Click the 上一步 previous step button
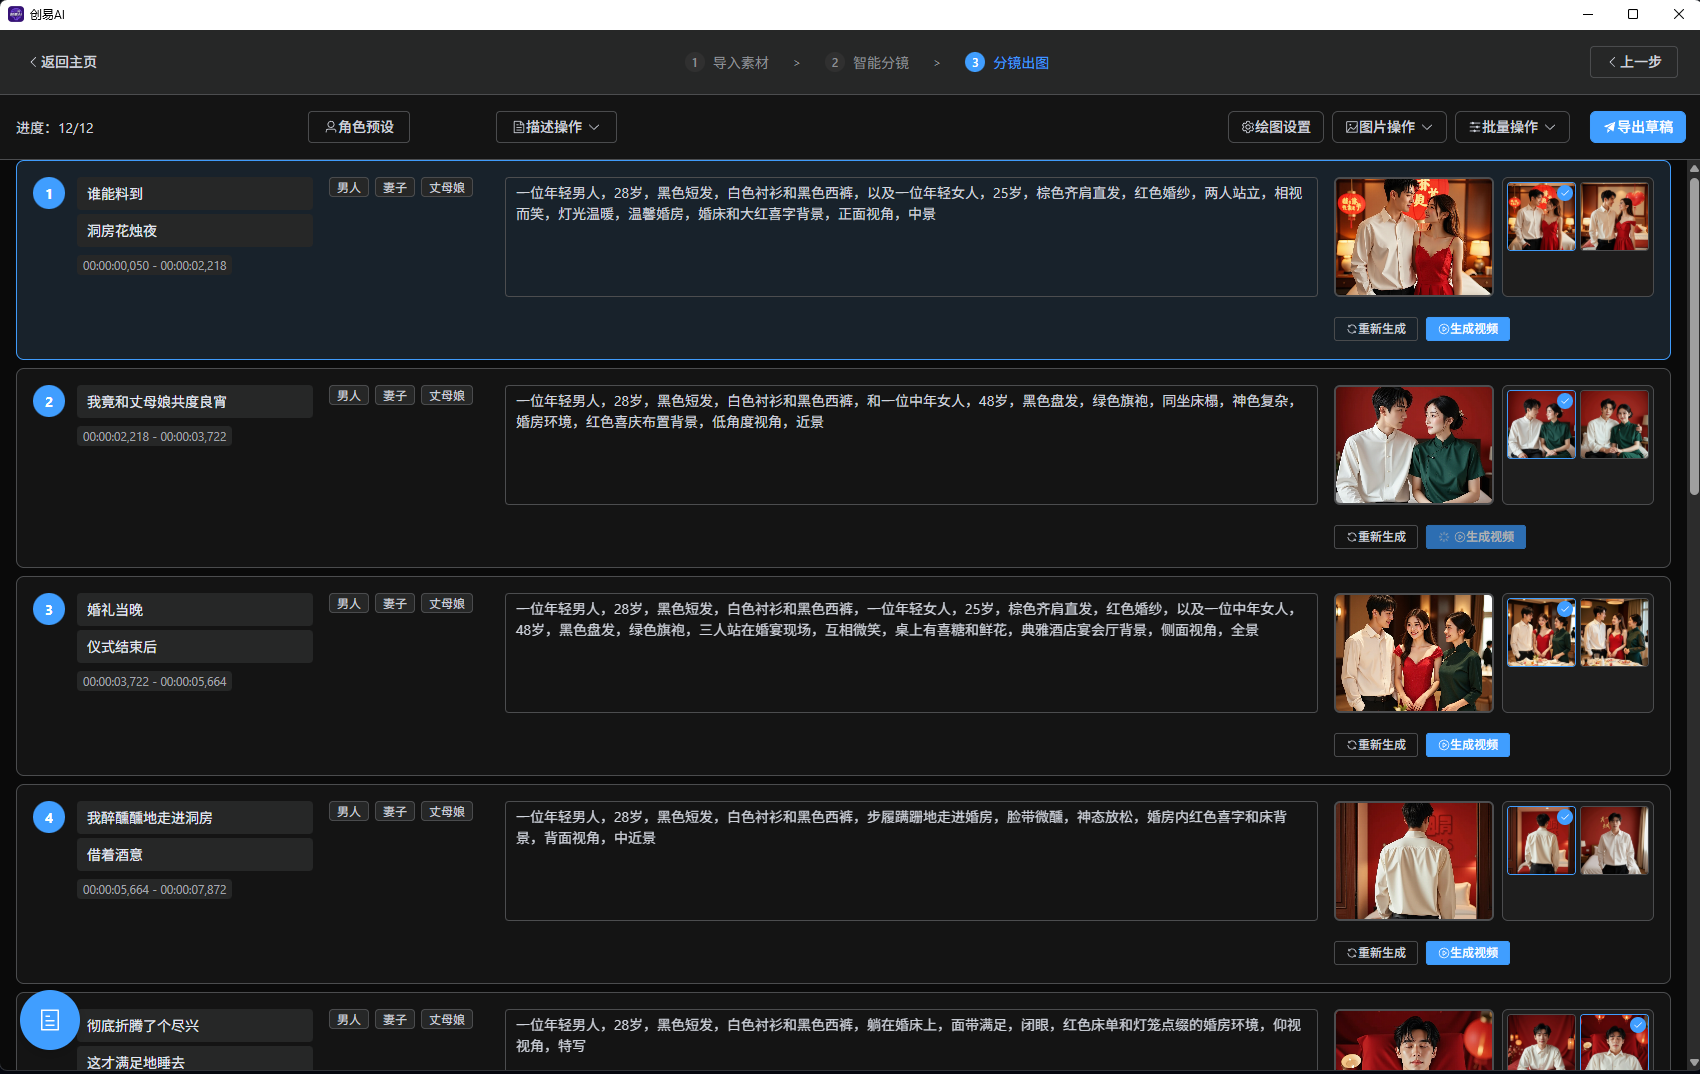The height and width of the screenshot is (1074, 1700). [1633, 62]
